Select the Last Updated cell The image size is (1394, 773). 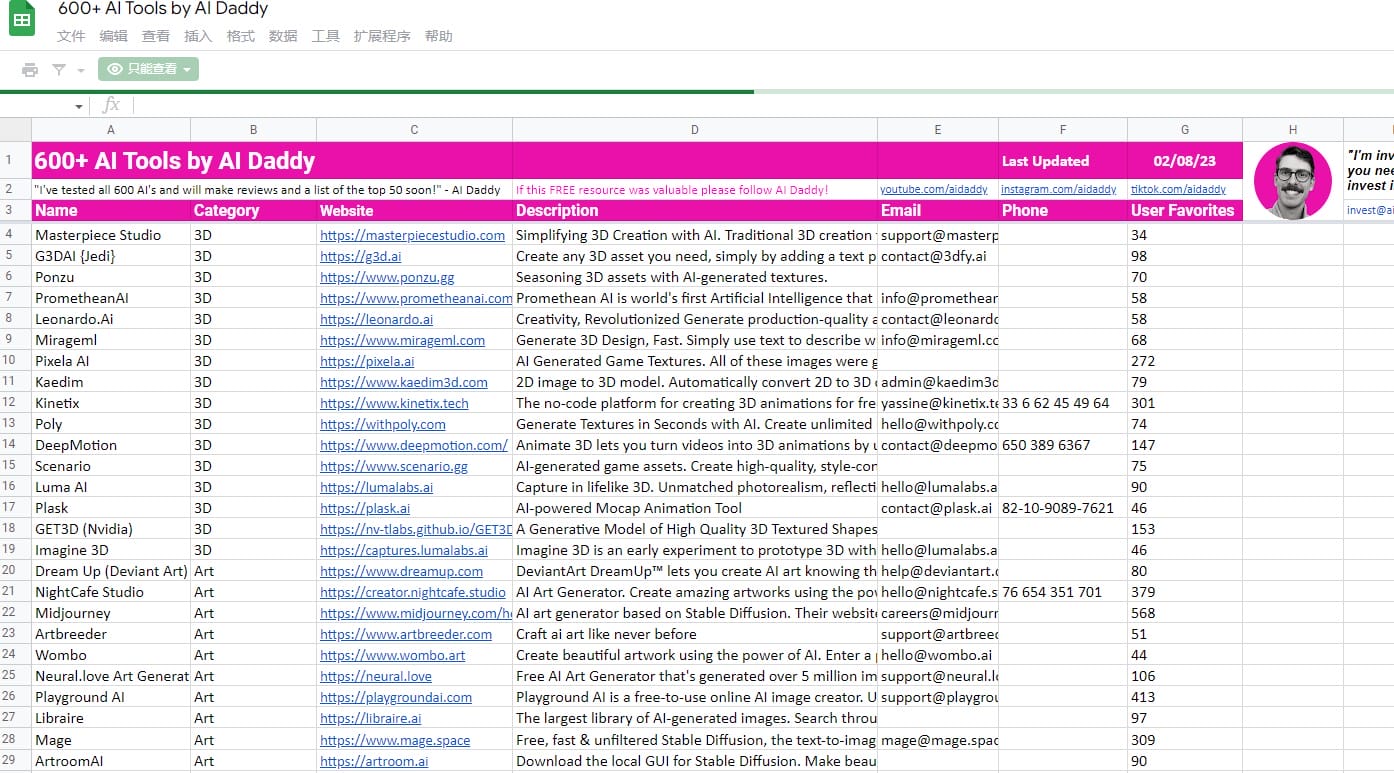tap(1063, 161)
